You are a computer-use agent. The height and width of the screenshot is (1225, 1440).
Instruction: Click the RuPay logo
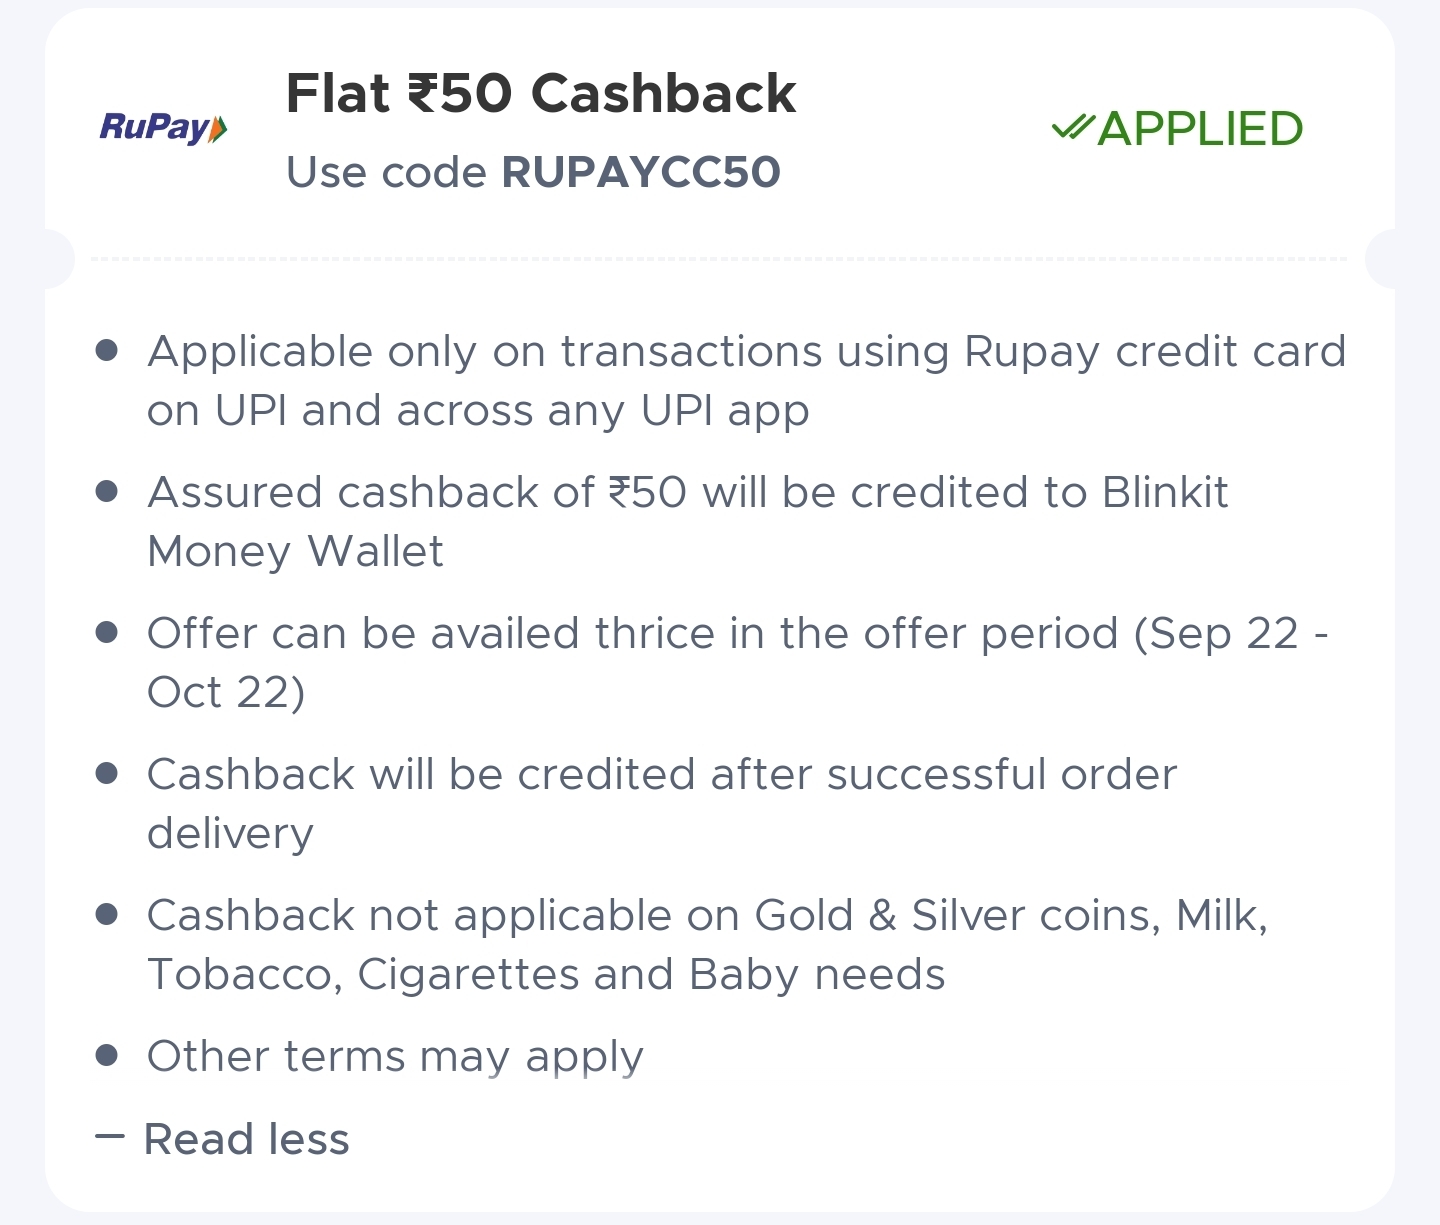164,128
